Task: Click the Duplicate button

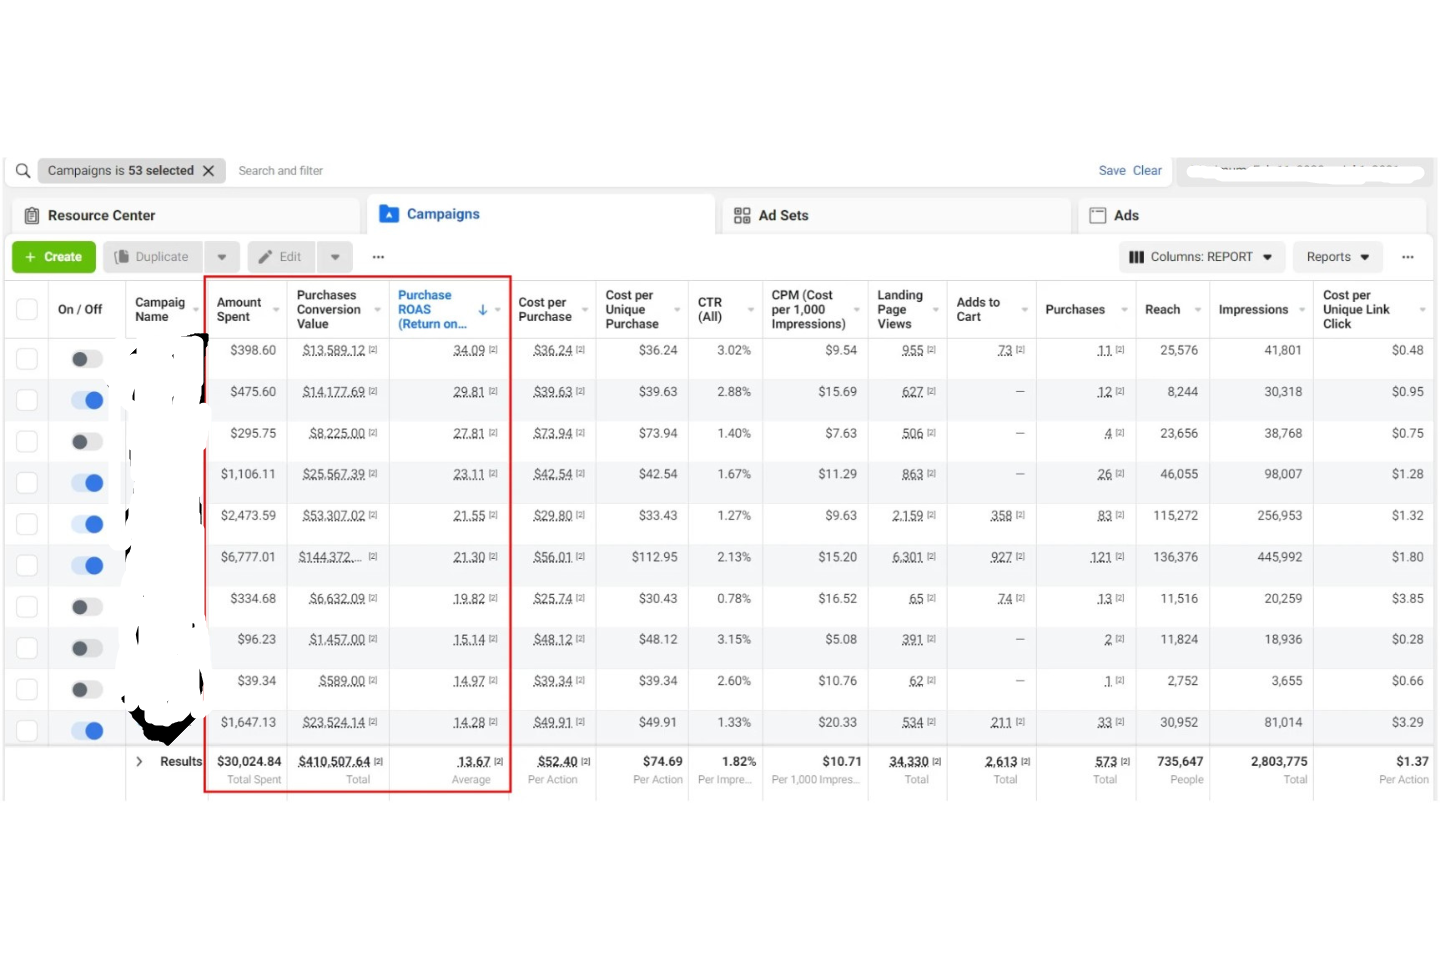Action: click(152, 257)
